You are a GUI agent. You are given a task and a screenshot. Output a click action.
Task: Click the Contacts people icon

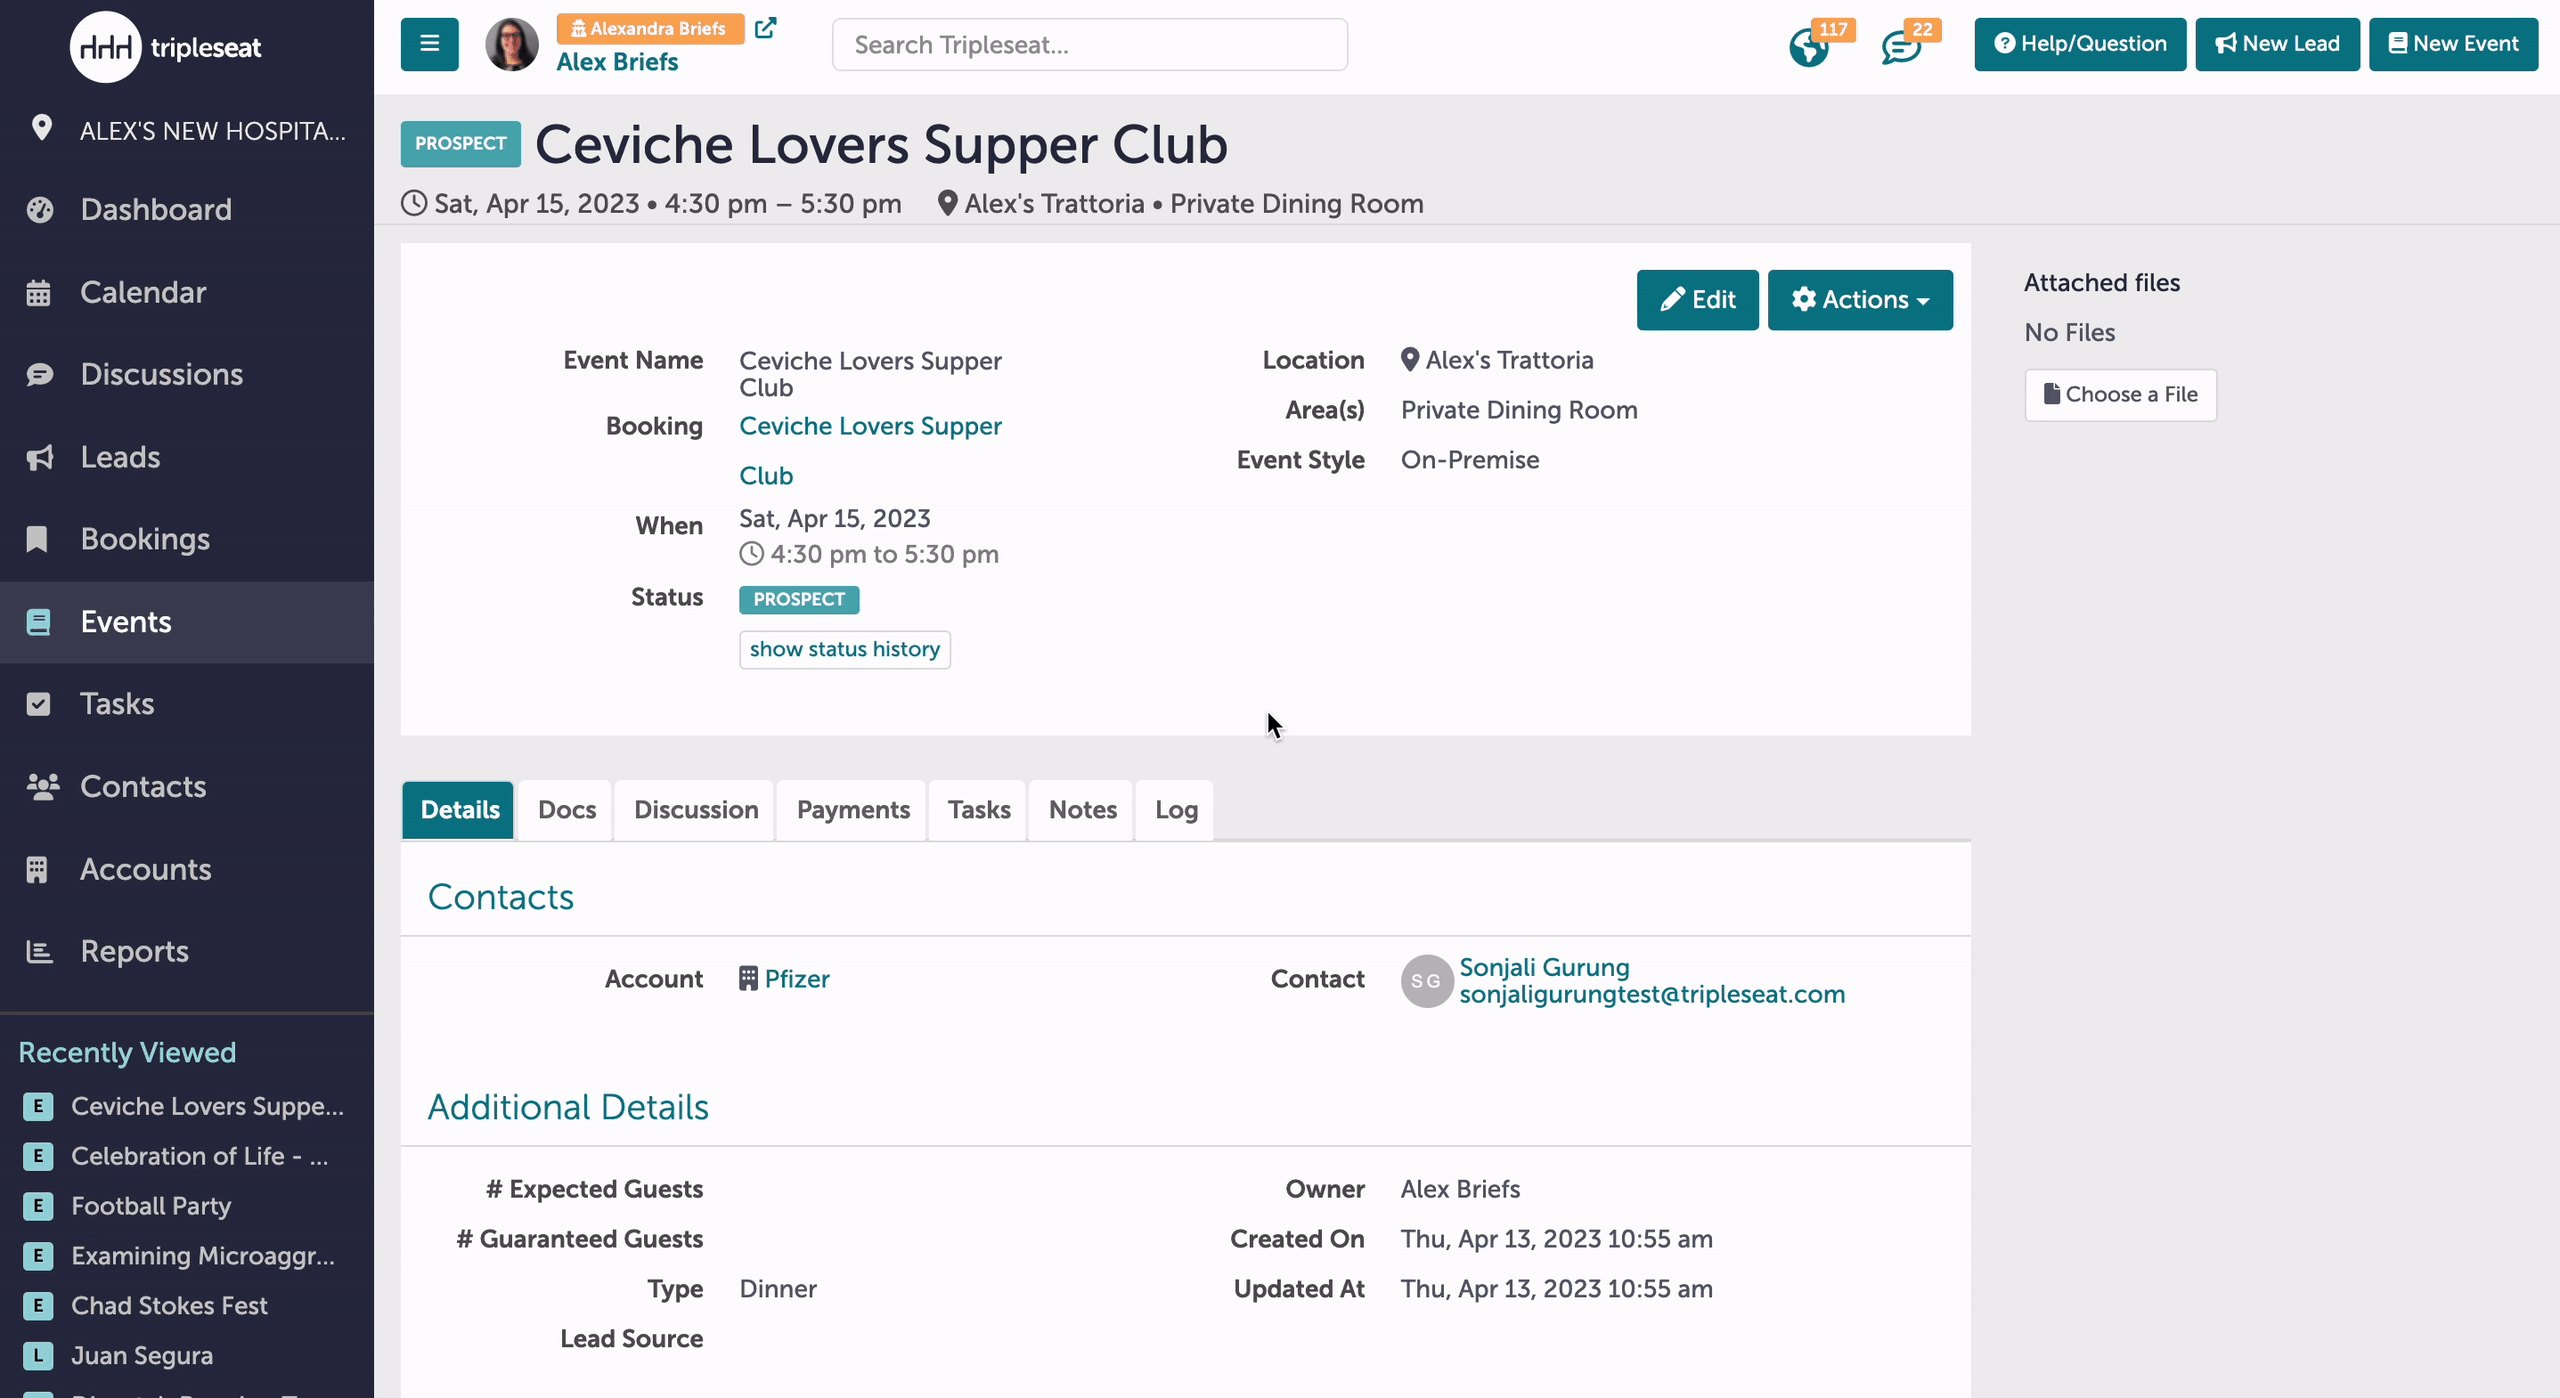(x=42, y=787)
